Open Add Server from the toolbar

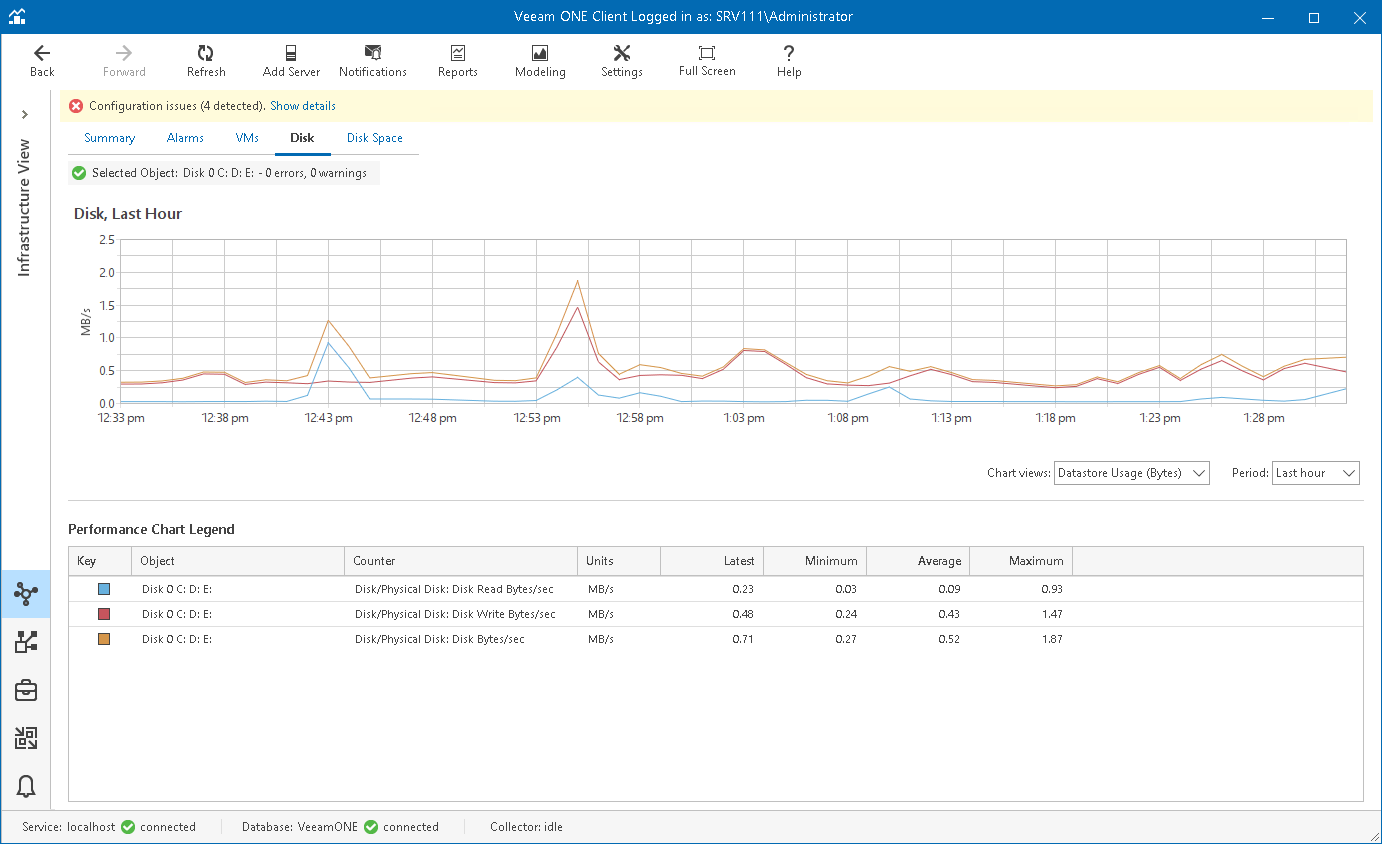point(291,60)
